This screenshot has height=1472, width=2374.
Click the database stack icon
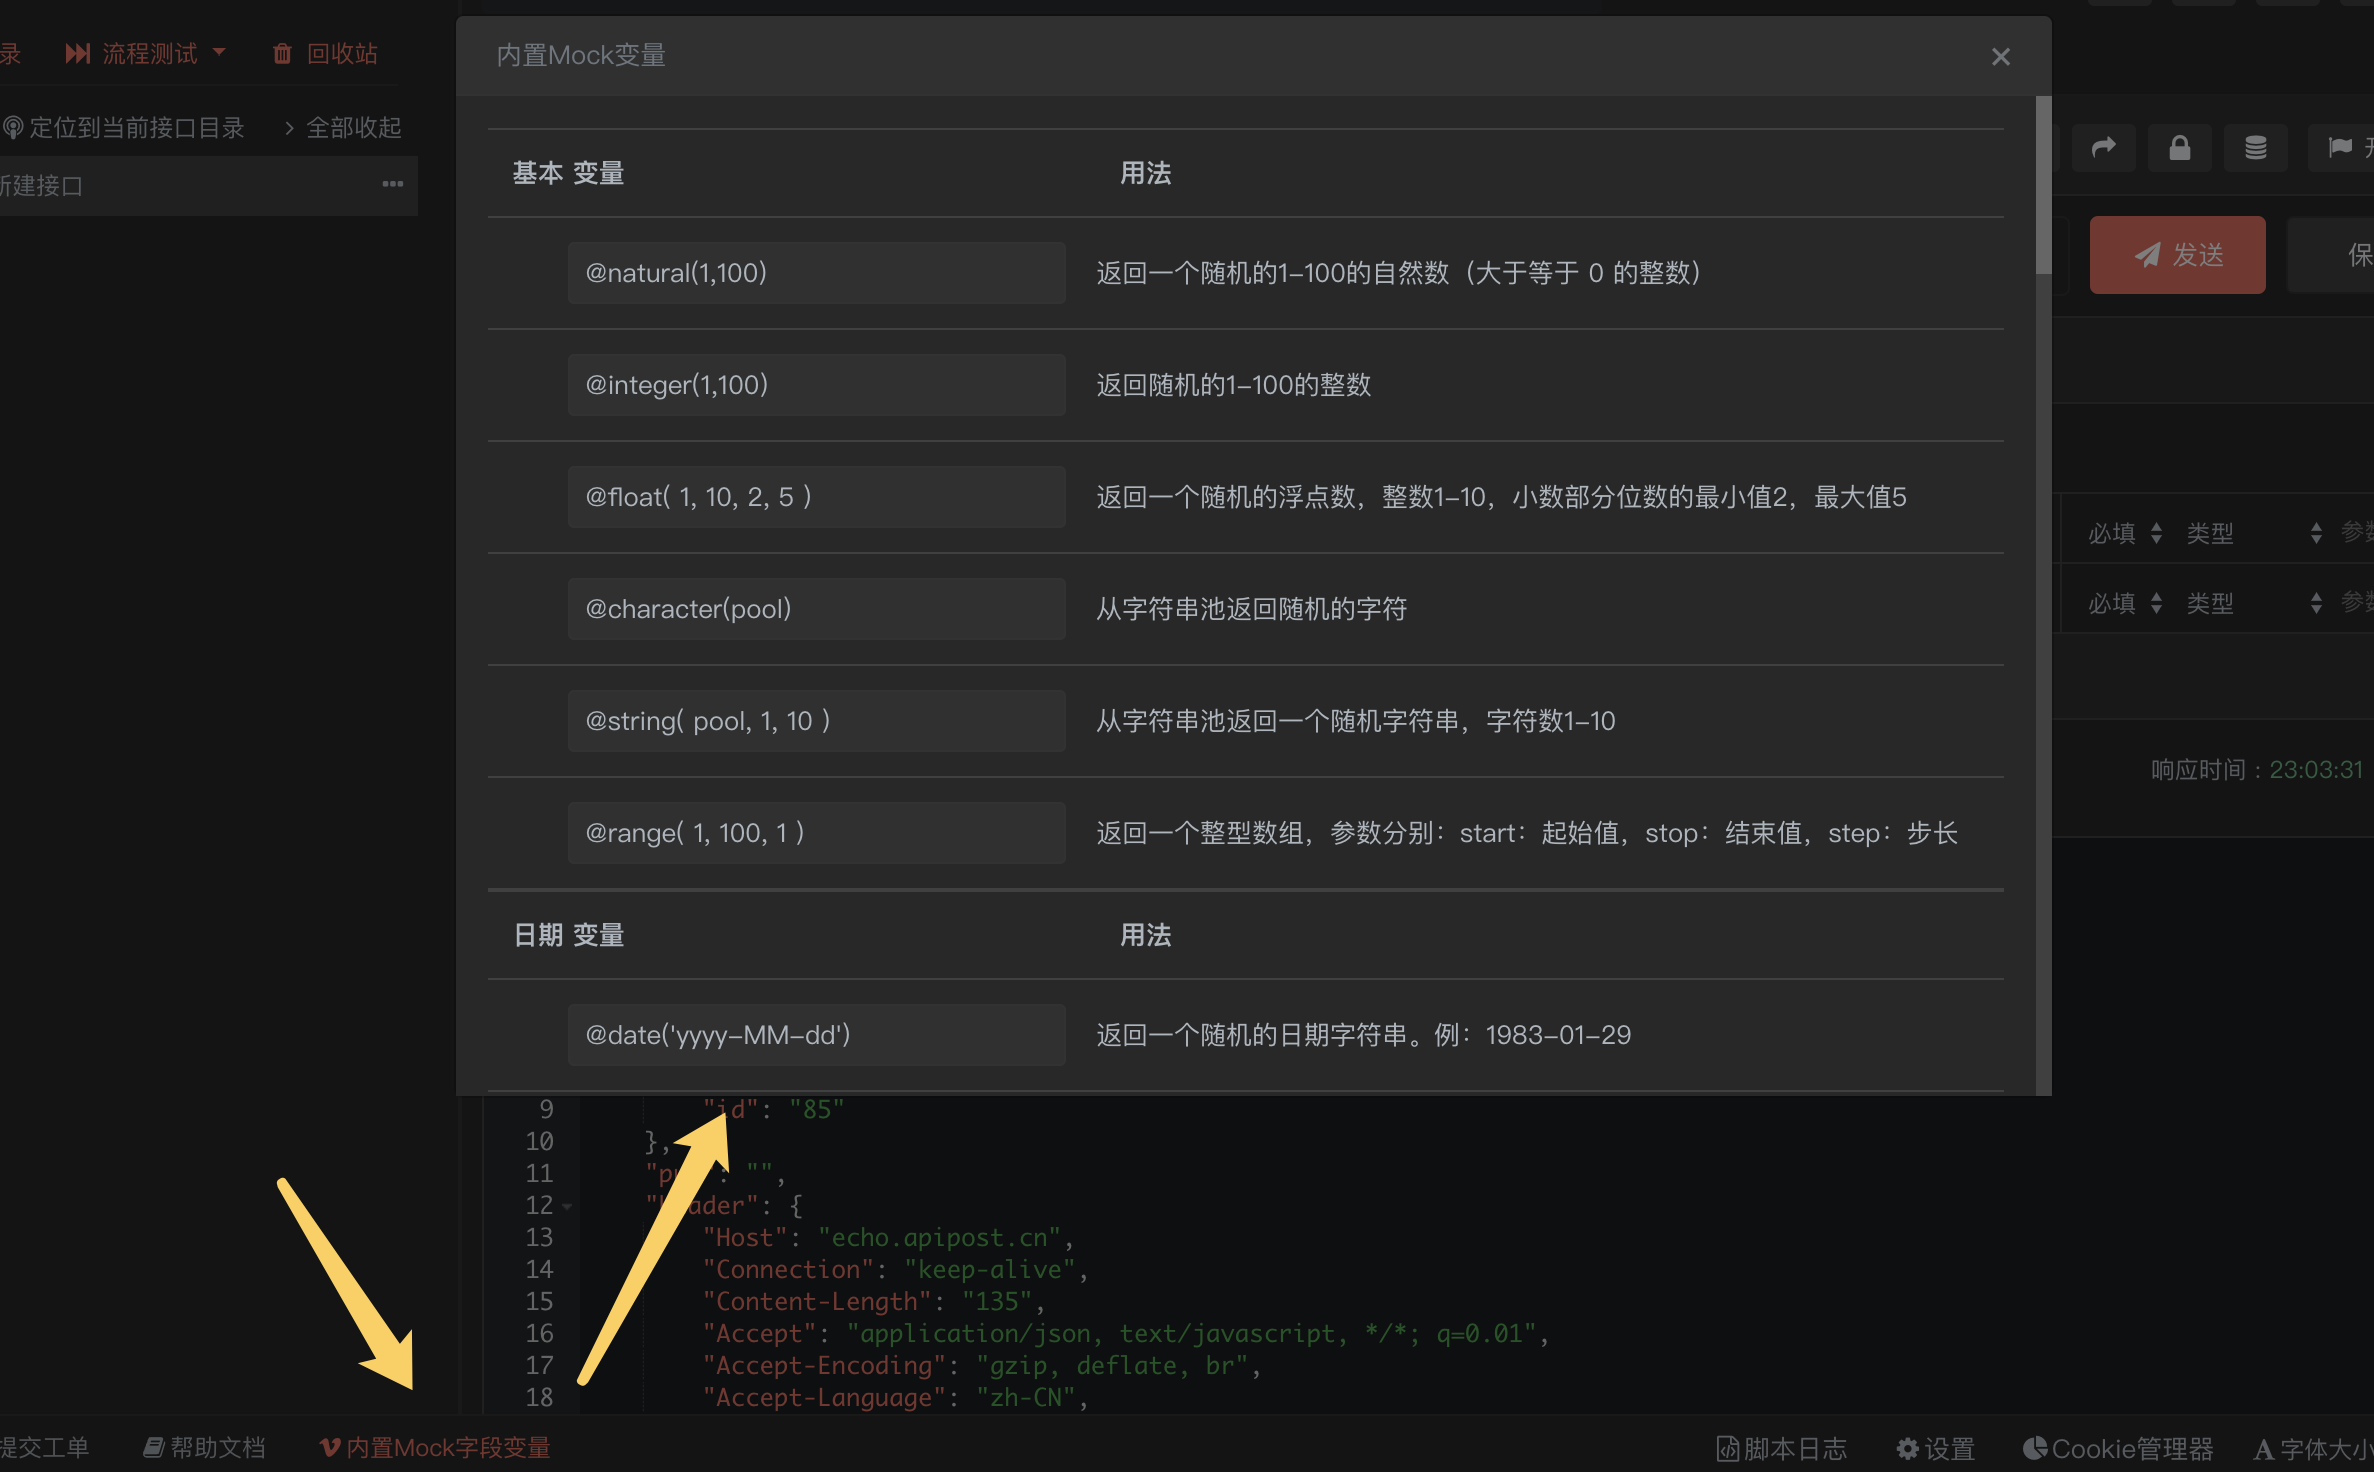(x=2255, y=148)
